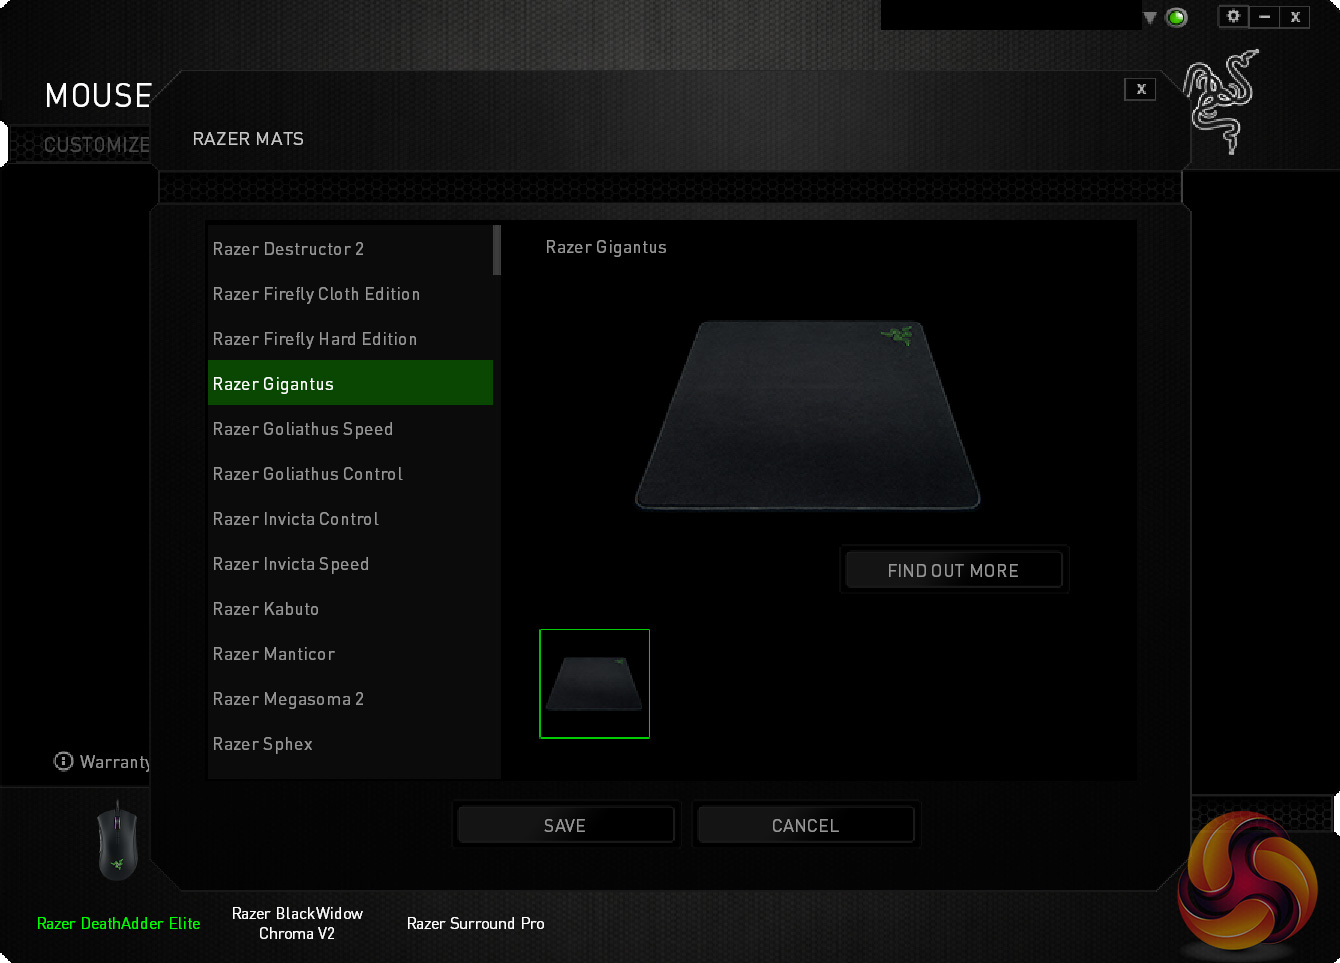Viewport: 1340px width, 963px height.
Task: Click the green online status indicator
Action: 1177,17
